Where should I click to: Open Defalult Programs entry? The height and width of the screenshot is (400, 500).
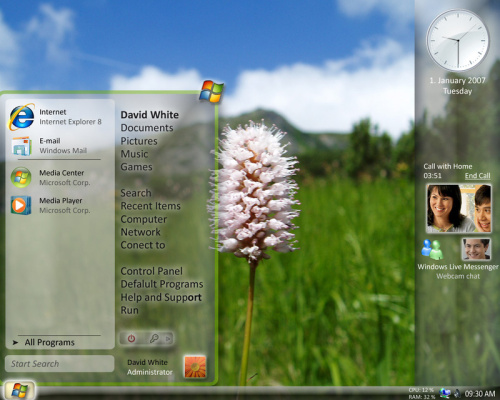tap(162, 284)
